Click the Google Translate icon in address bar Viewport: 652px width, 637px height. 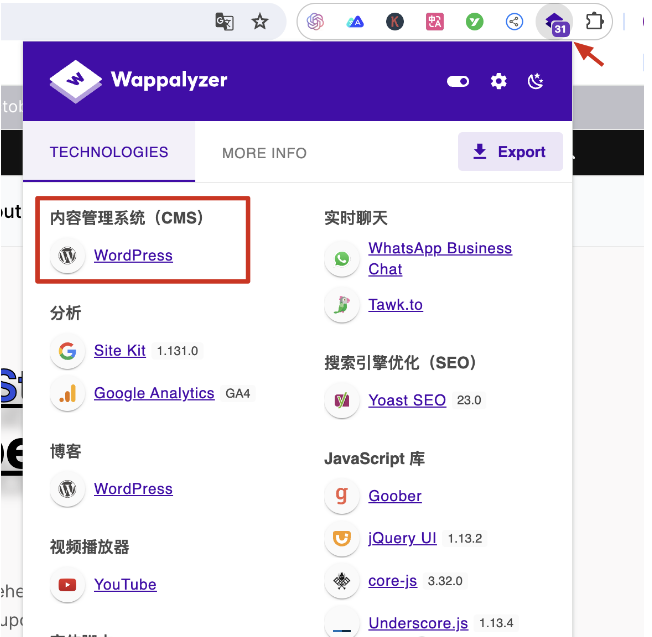224,22
